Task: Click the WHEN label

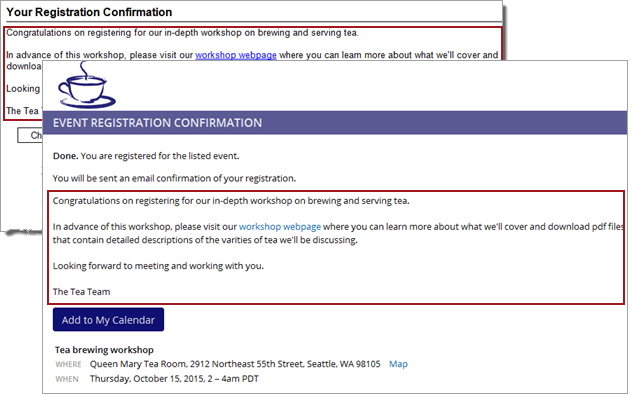Action: click(x=67, y=379)
